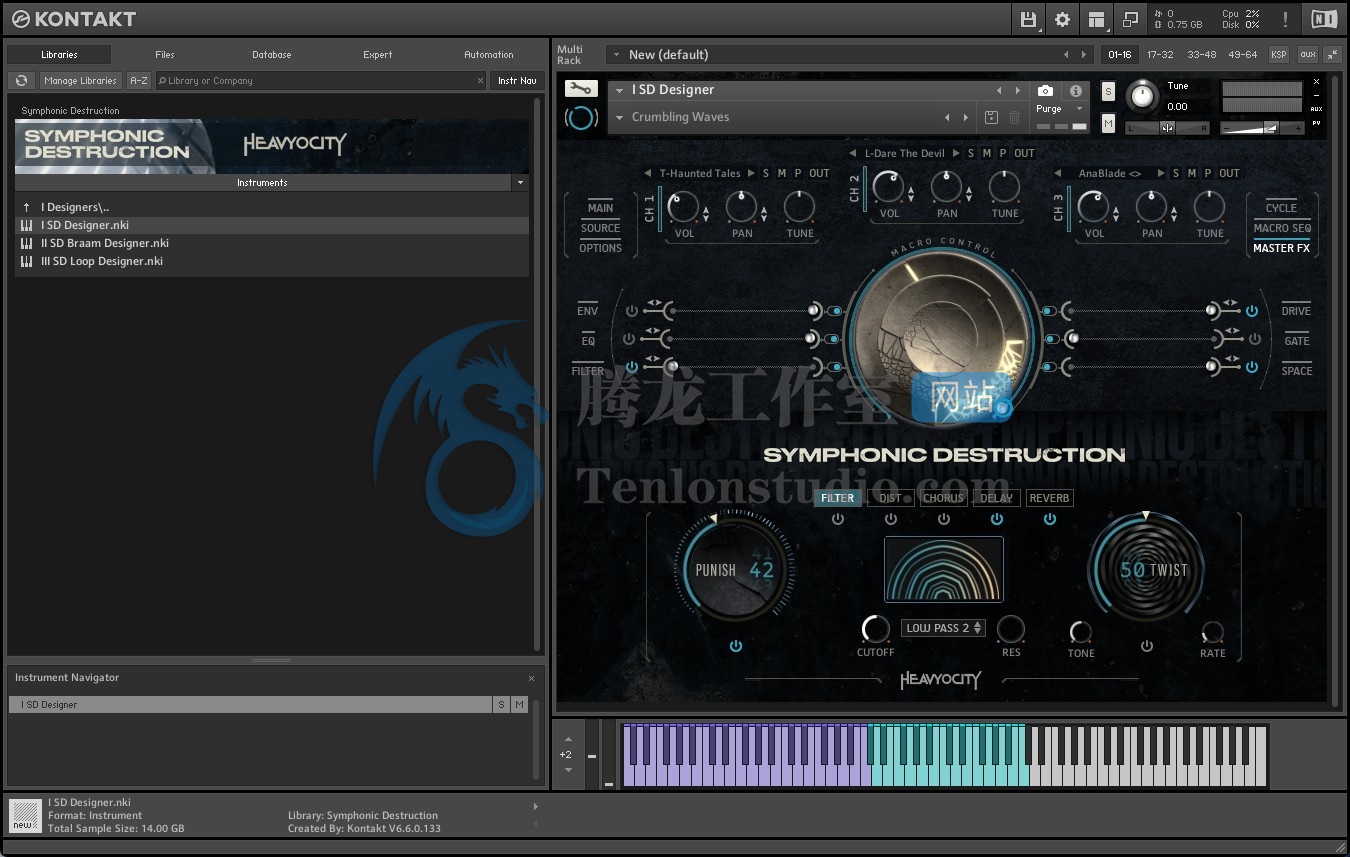1350x857 pixels.
Task: Open CH 3 PAN stepper arrows
Action: click(x=1174, y=213)
